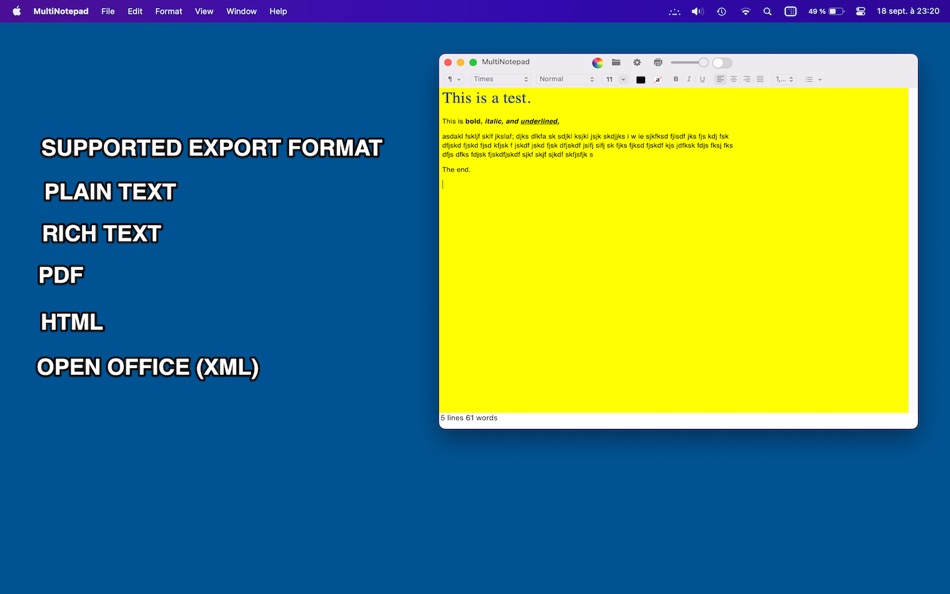The image size is (950, 594).
Task: Click the '5 lines 61 words' status text
Action: (469, 418)
